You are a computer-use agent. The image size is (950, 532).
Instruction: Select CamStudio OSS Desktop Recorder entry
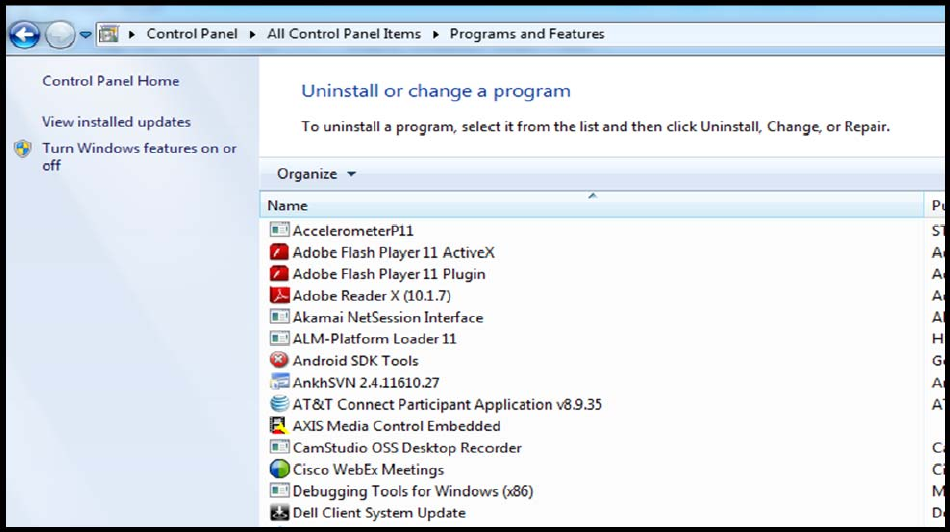407,448
